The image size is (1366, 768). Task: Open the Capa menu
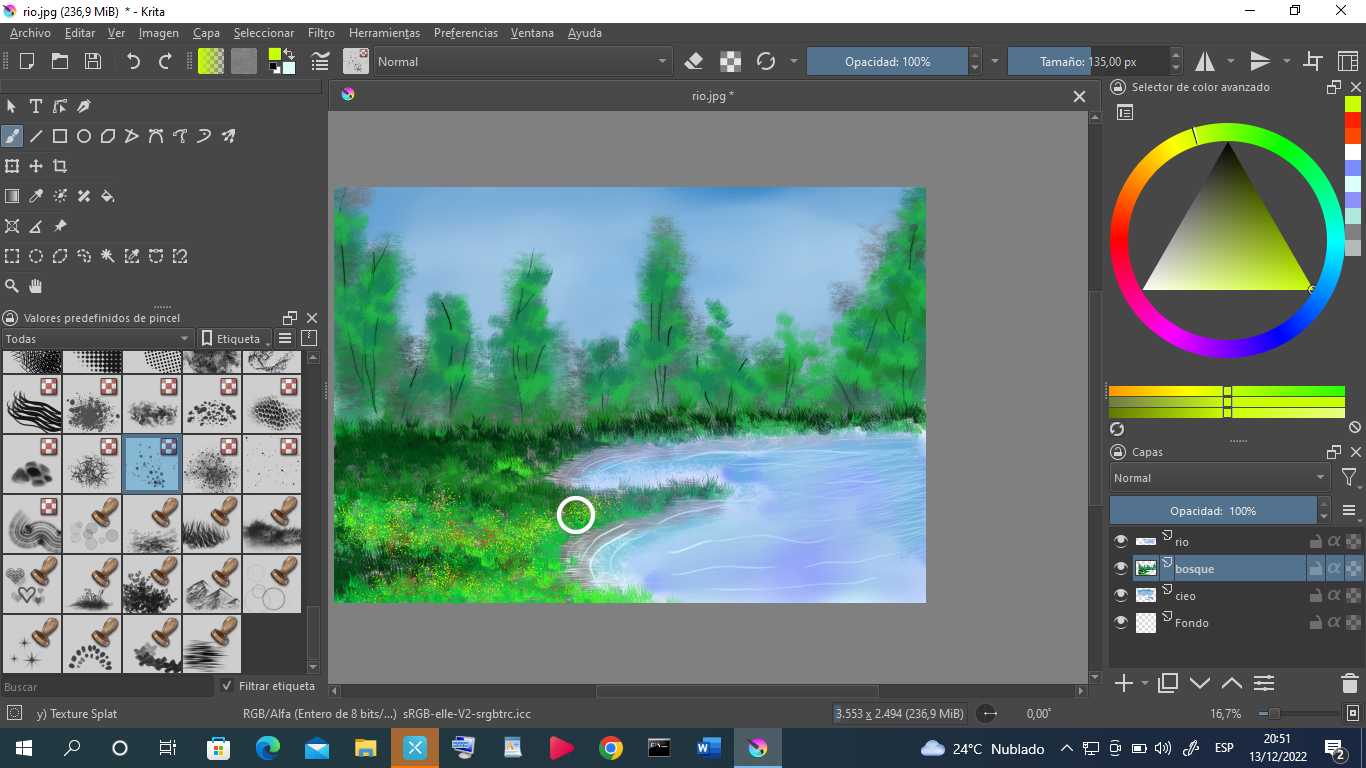point(207,33)
